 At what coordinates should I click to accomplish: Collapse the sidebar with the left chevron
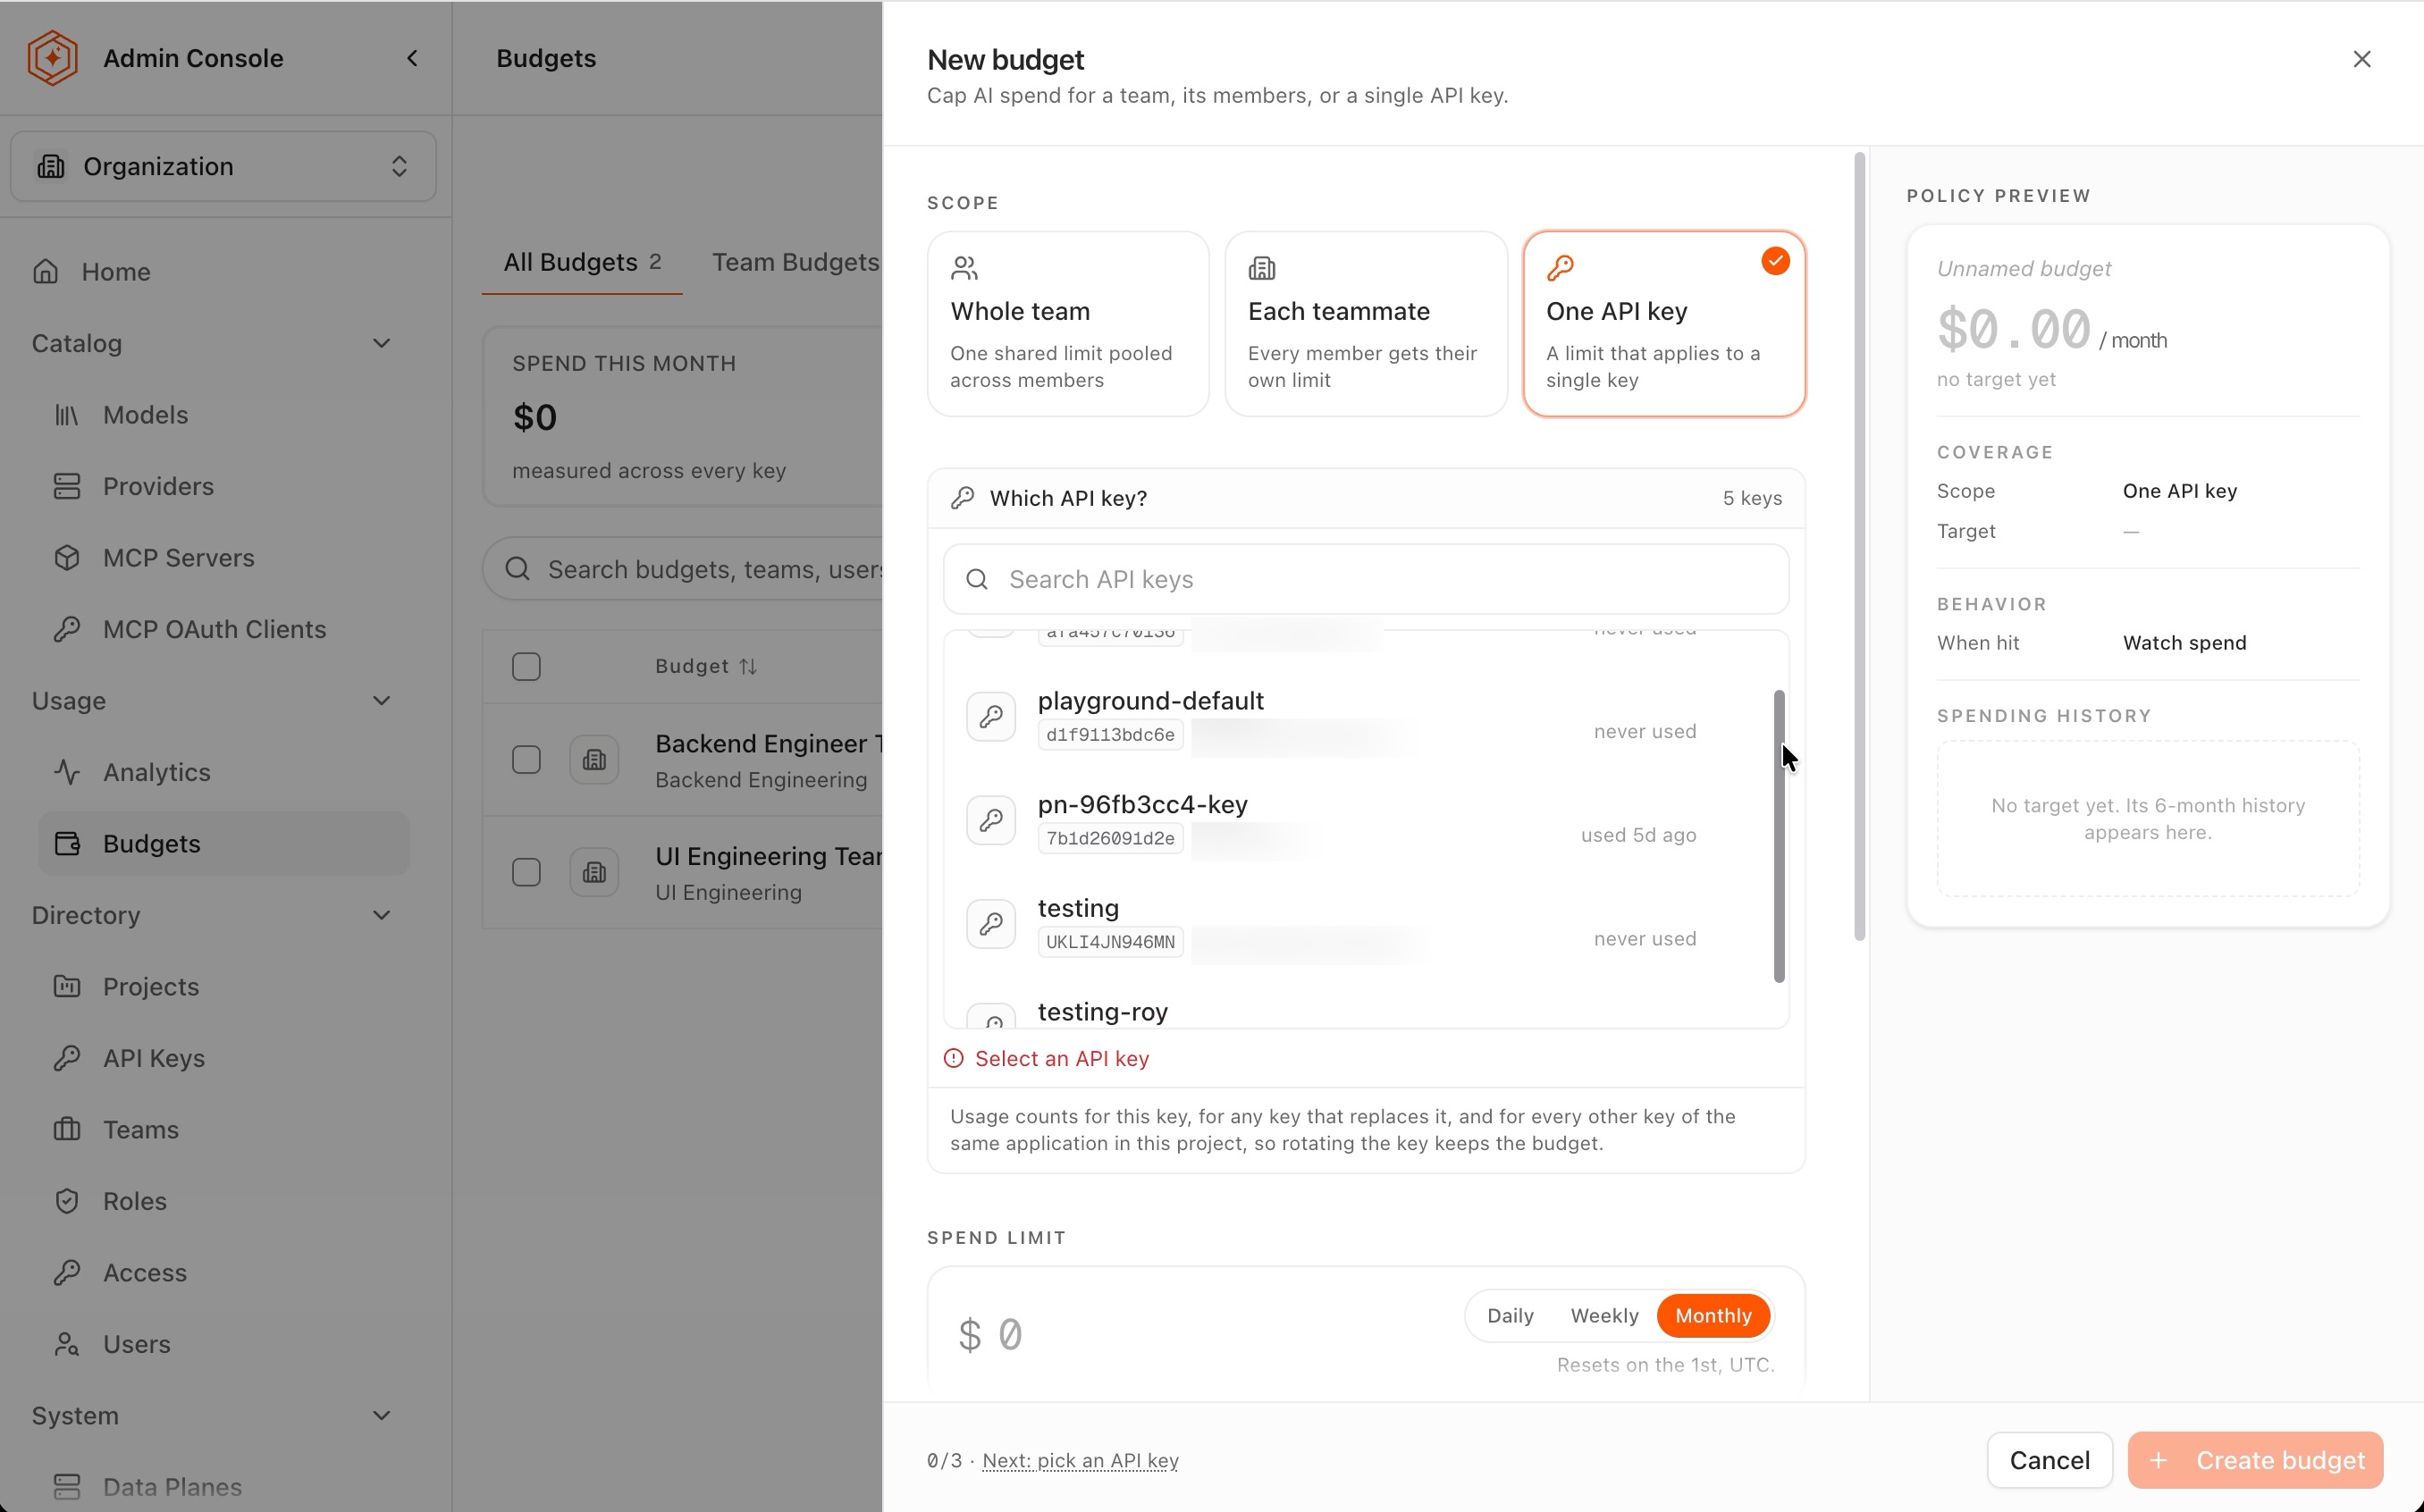(412, 58)
